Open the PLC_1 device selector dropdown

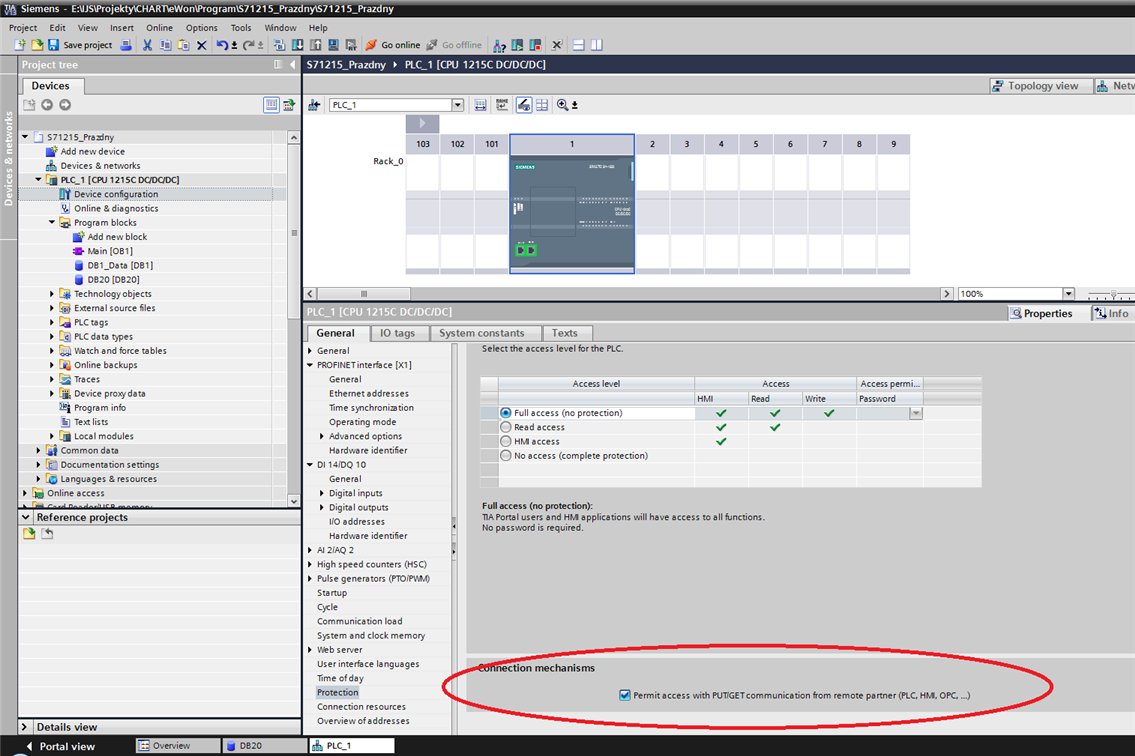(457, 105)
